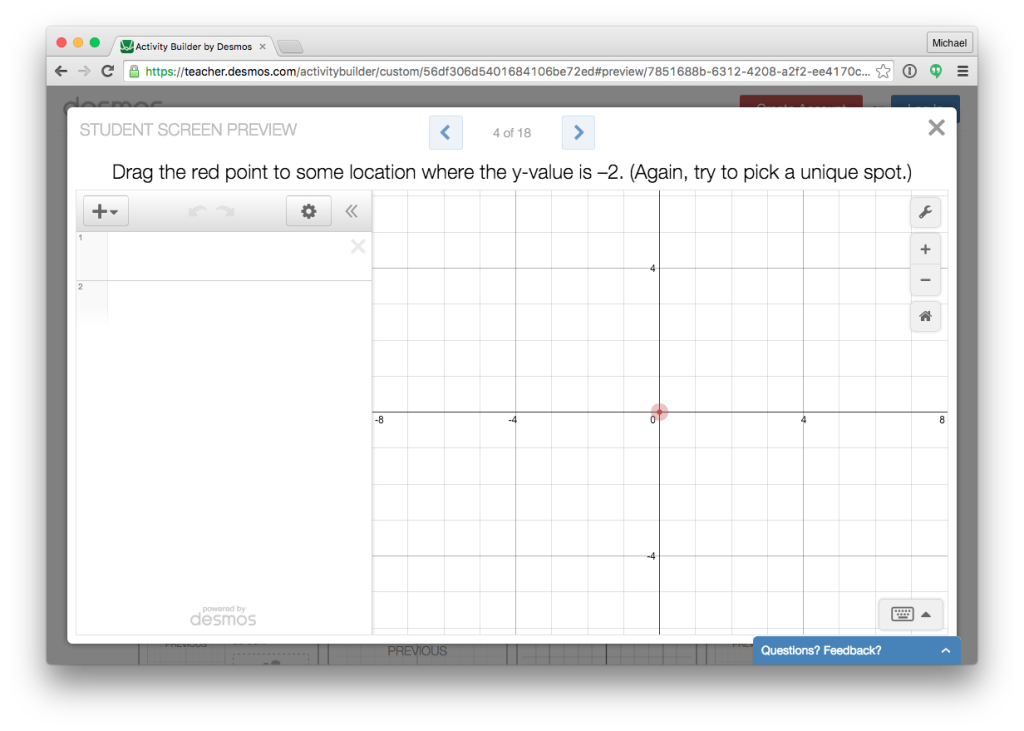Screen dimensions: 1024x731
Task: Reset graph to default view
Action: (924, 316)
